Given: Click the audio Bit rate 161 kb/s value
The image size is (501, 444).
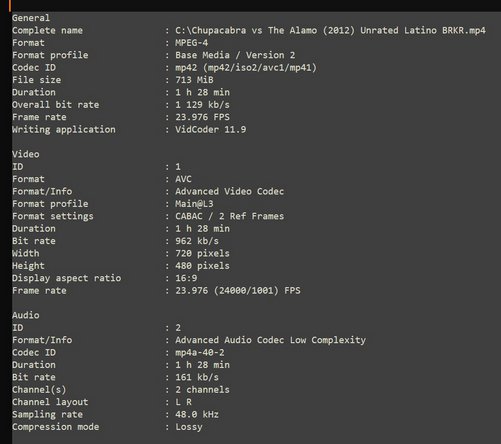Looking at the screenshot, I should [x=197, y=377].
